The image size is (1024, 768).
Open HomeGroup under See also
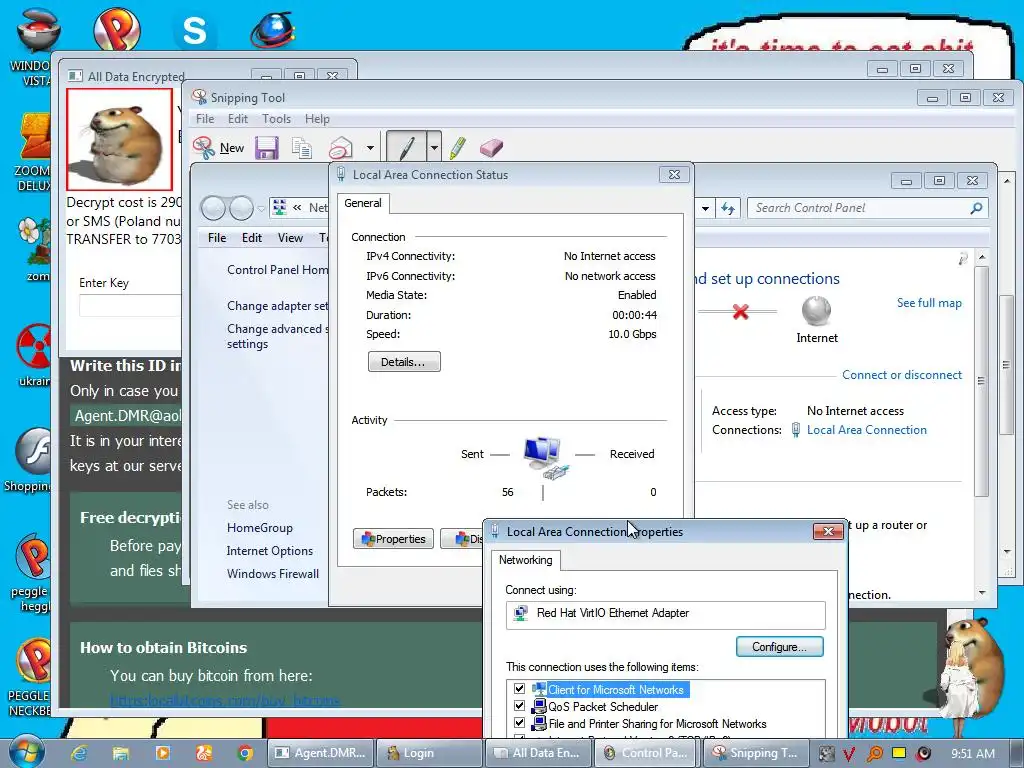coord(259,528)
